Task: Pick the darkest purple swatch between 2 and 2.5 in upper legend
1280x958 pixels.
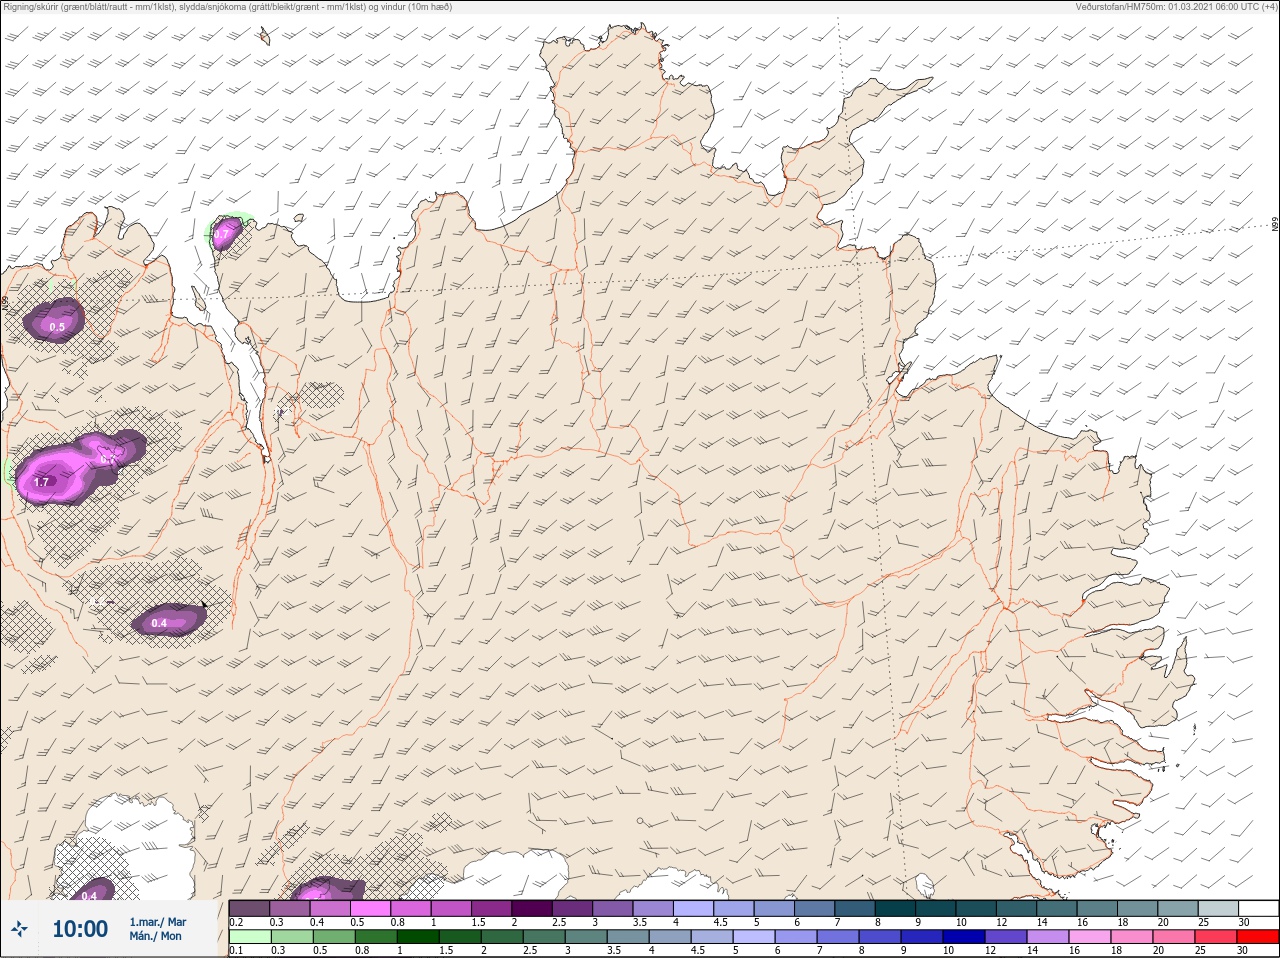Action: click(534, 908)
